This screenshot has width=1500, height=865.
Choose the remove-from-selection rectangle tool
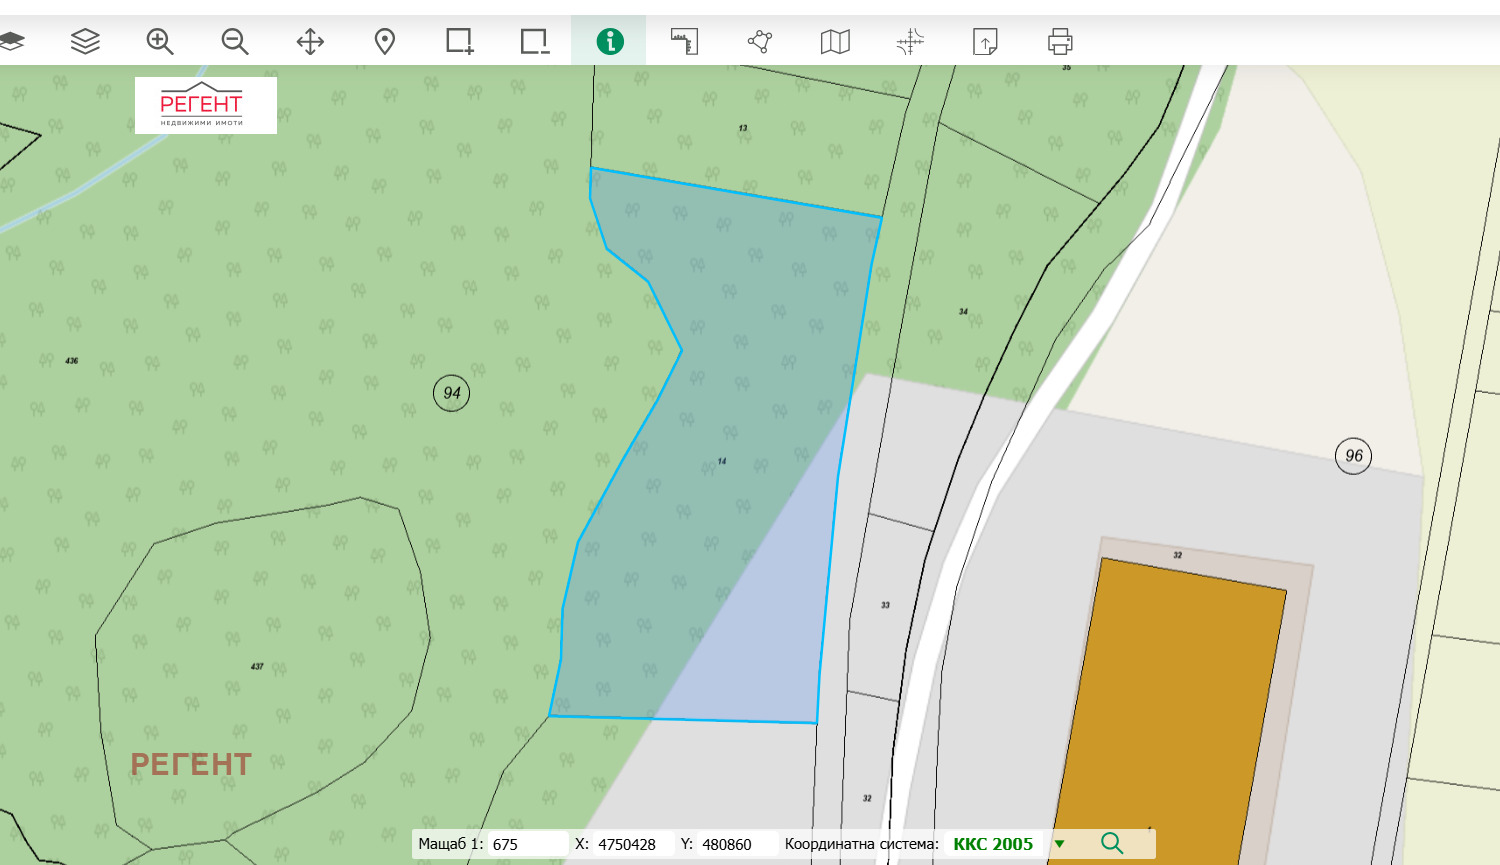point(535,41)
